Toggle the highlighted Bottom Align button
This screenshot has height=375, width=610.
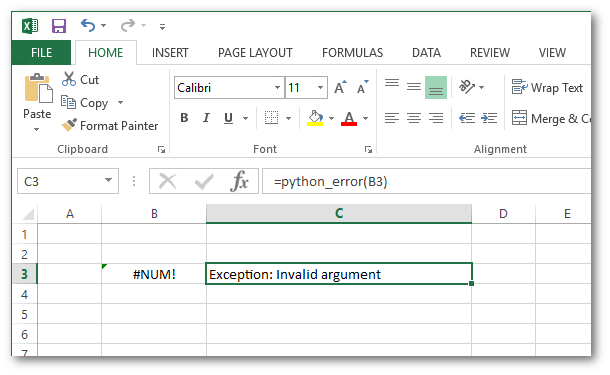pyautogui.click(x=436, y=87)
